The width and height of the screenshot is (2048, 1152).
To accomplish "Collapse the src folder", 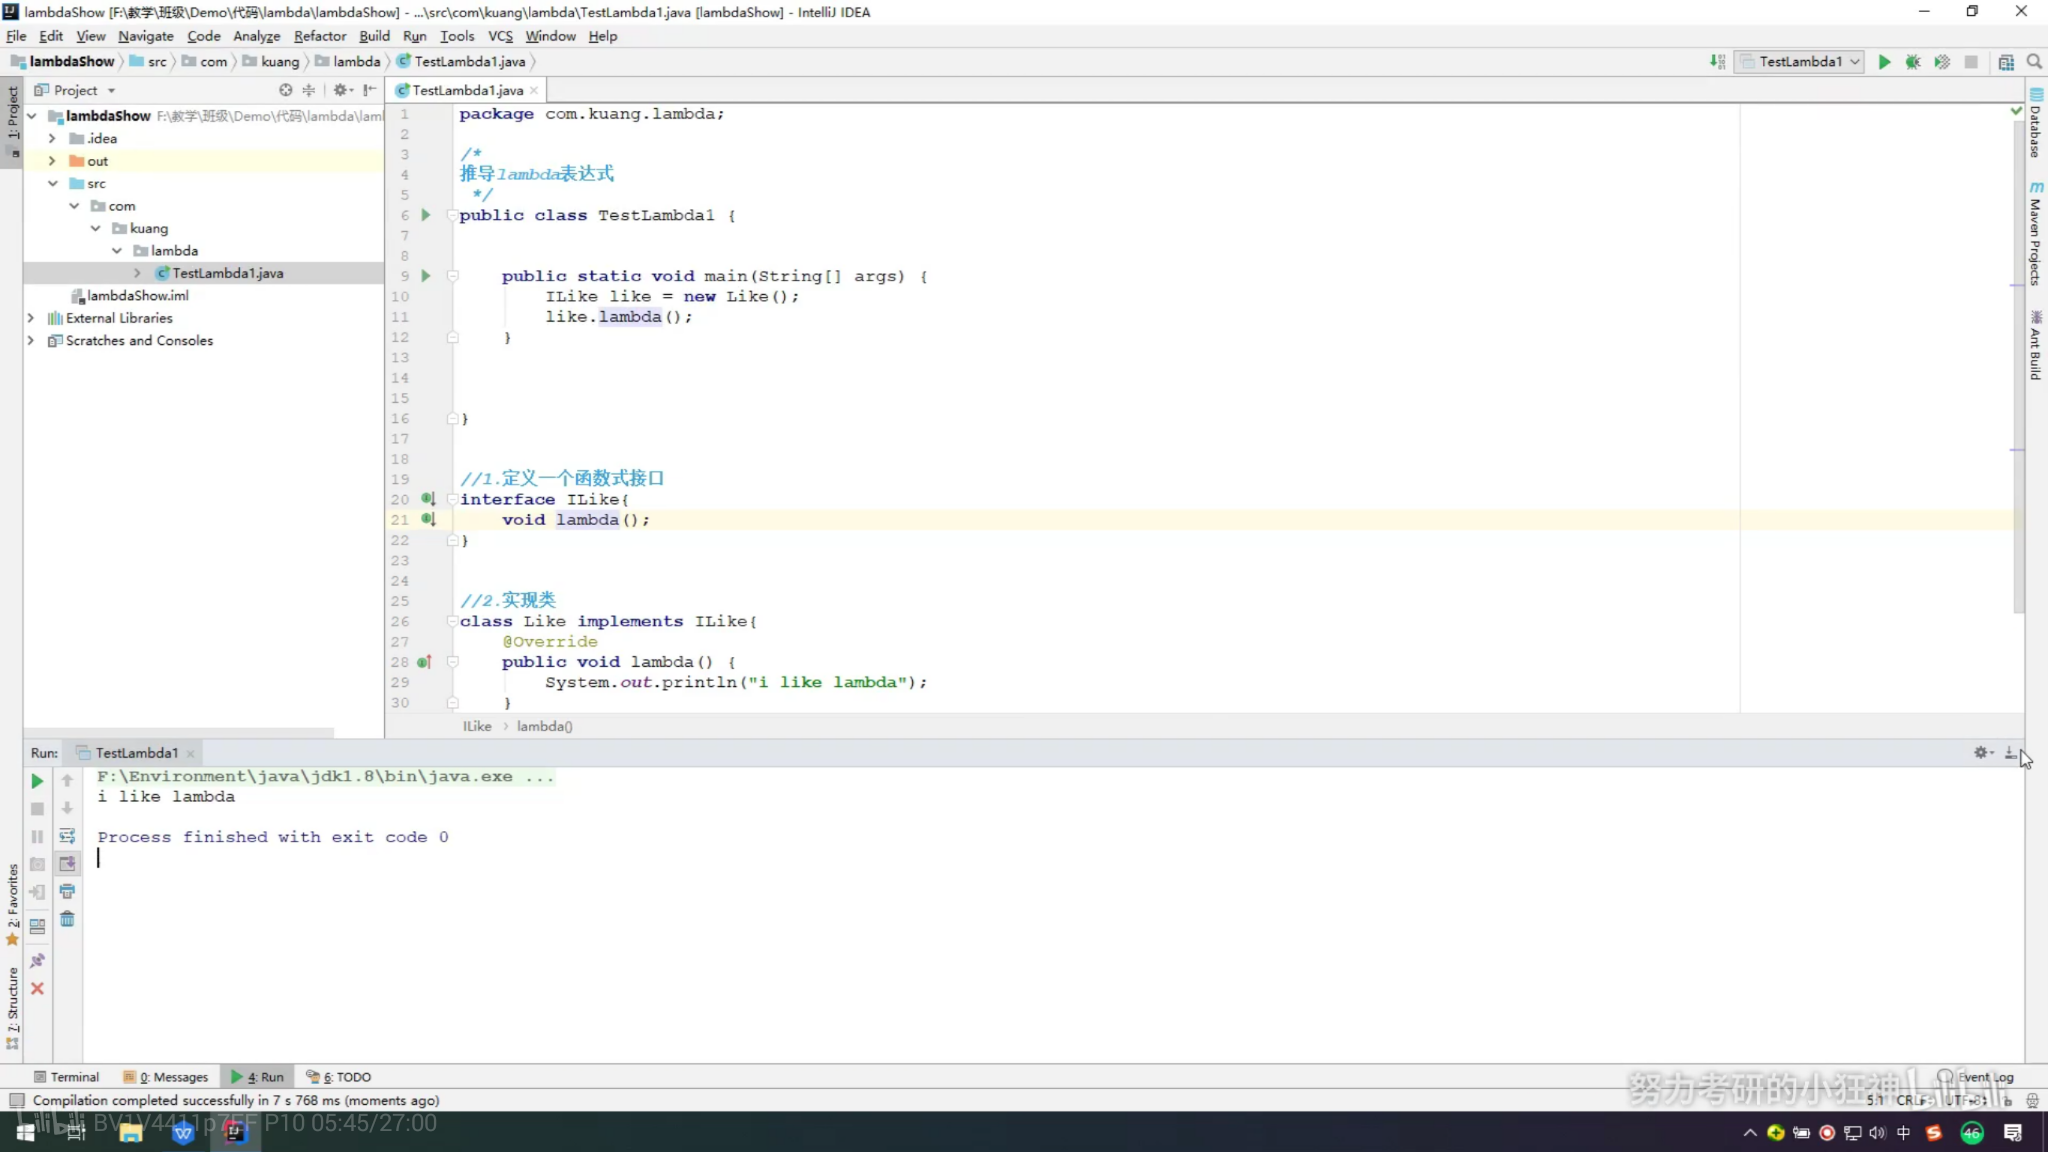I will coord(53,184).
